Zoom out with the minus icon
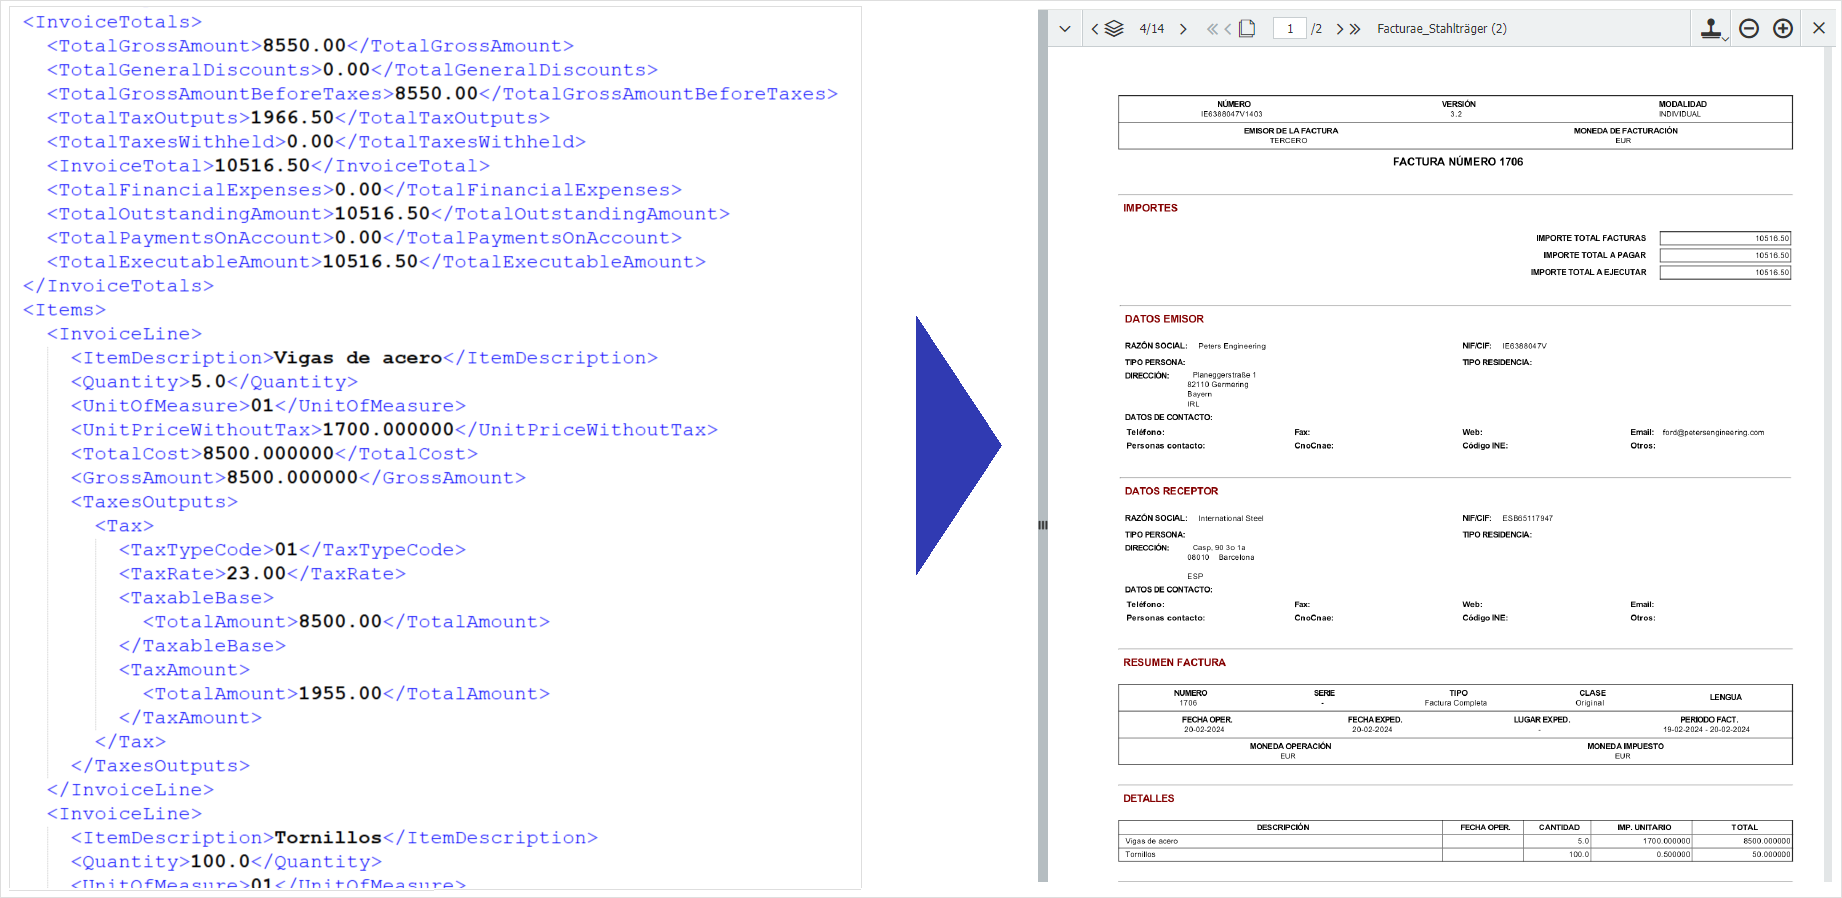 1749,29
